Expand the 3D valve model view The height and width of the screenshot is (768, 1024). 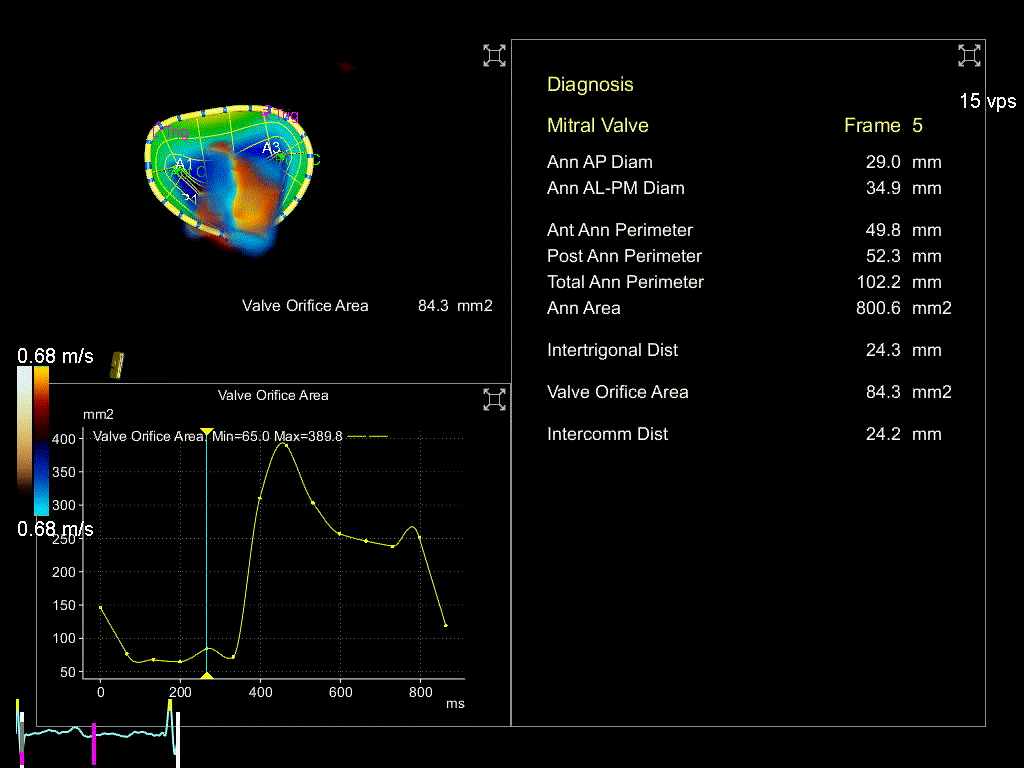pos(494,56)
